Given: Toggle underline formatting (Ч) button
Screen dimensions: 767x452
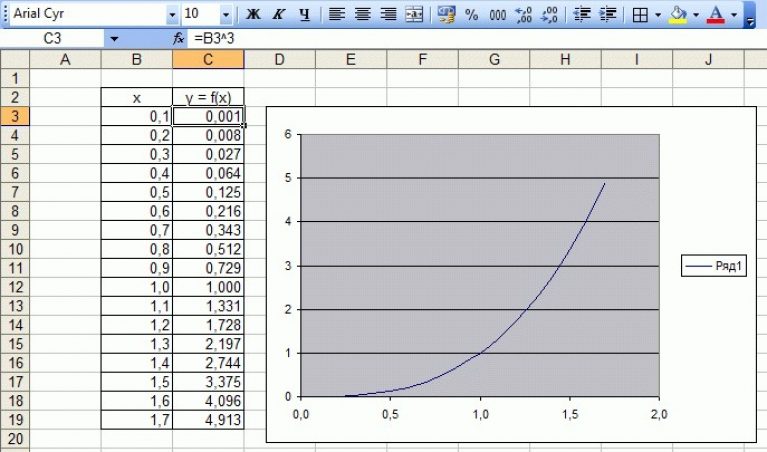Looking at the screenshot, I should pos(304,15).
